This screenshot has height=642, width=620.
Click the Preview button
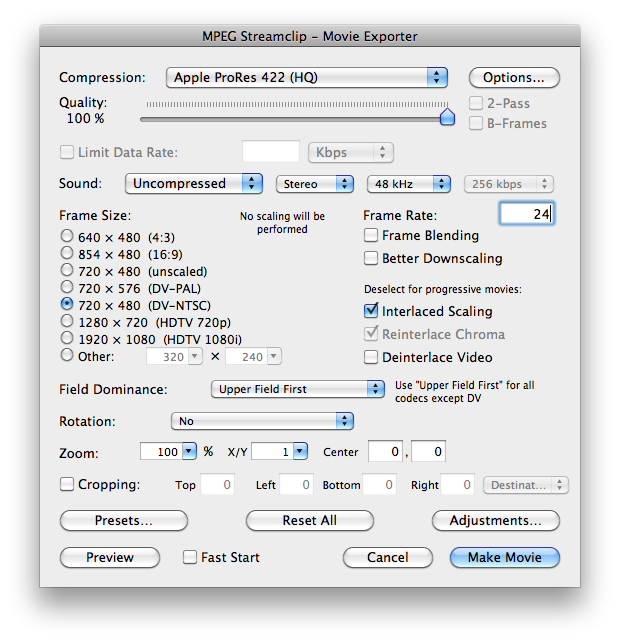[x=110, y=557]
